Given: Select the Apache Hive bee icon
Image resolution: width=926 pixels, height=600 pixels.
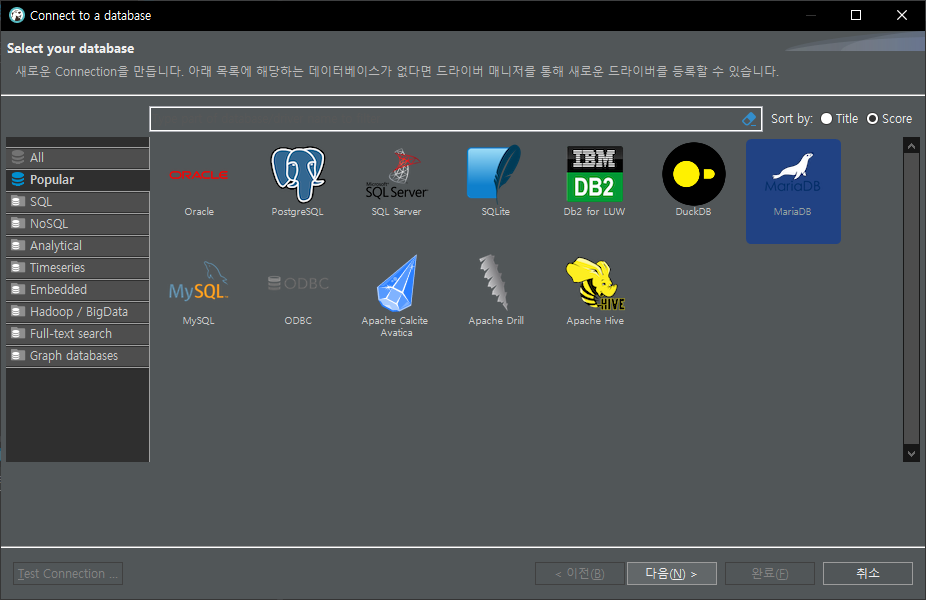Looking at the screenshot, I should click(595, 283).
